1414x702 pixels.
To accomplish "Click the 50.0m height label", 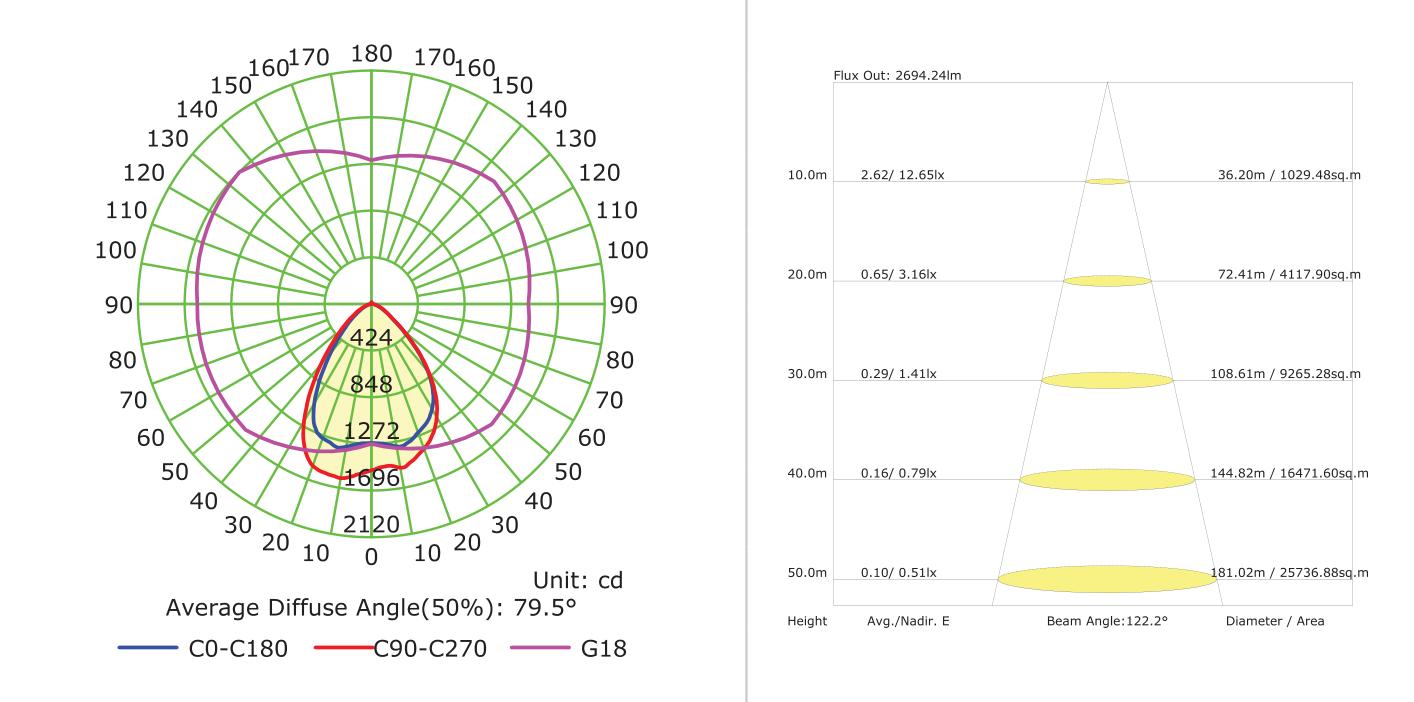I will pos(807,573).
